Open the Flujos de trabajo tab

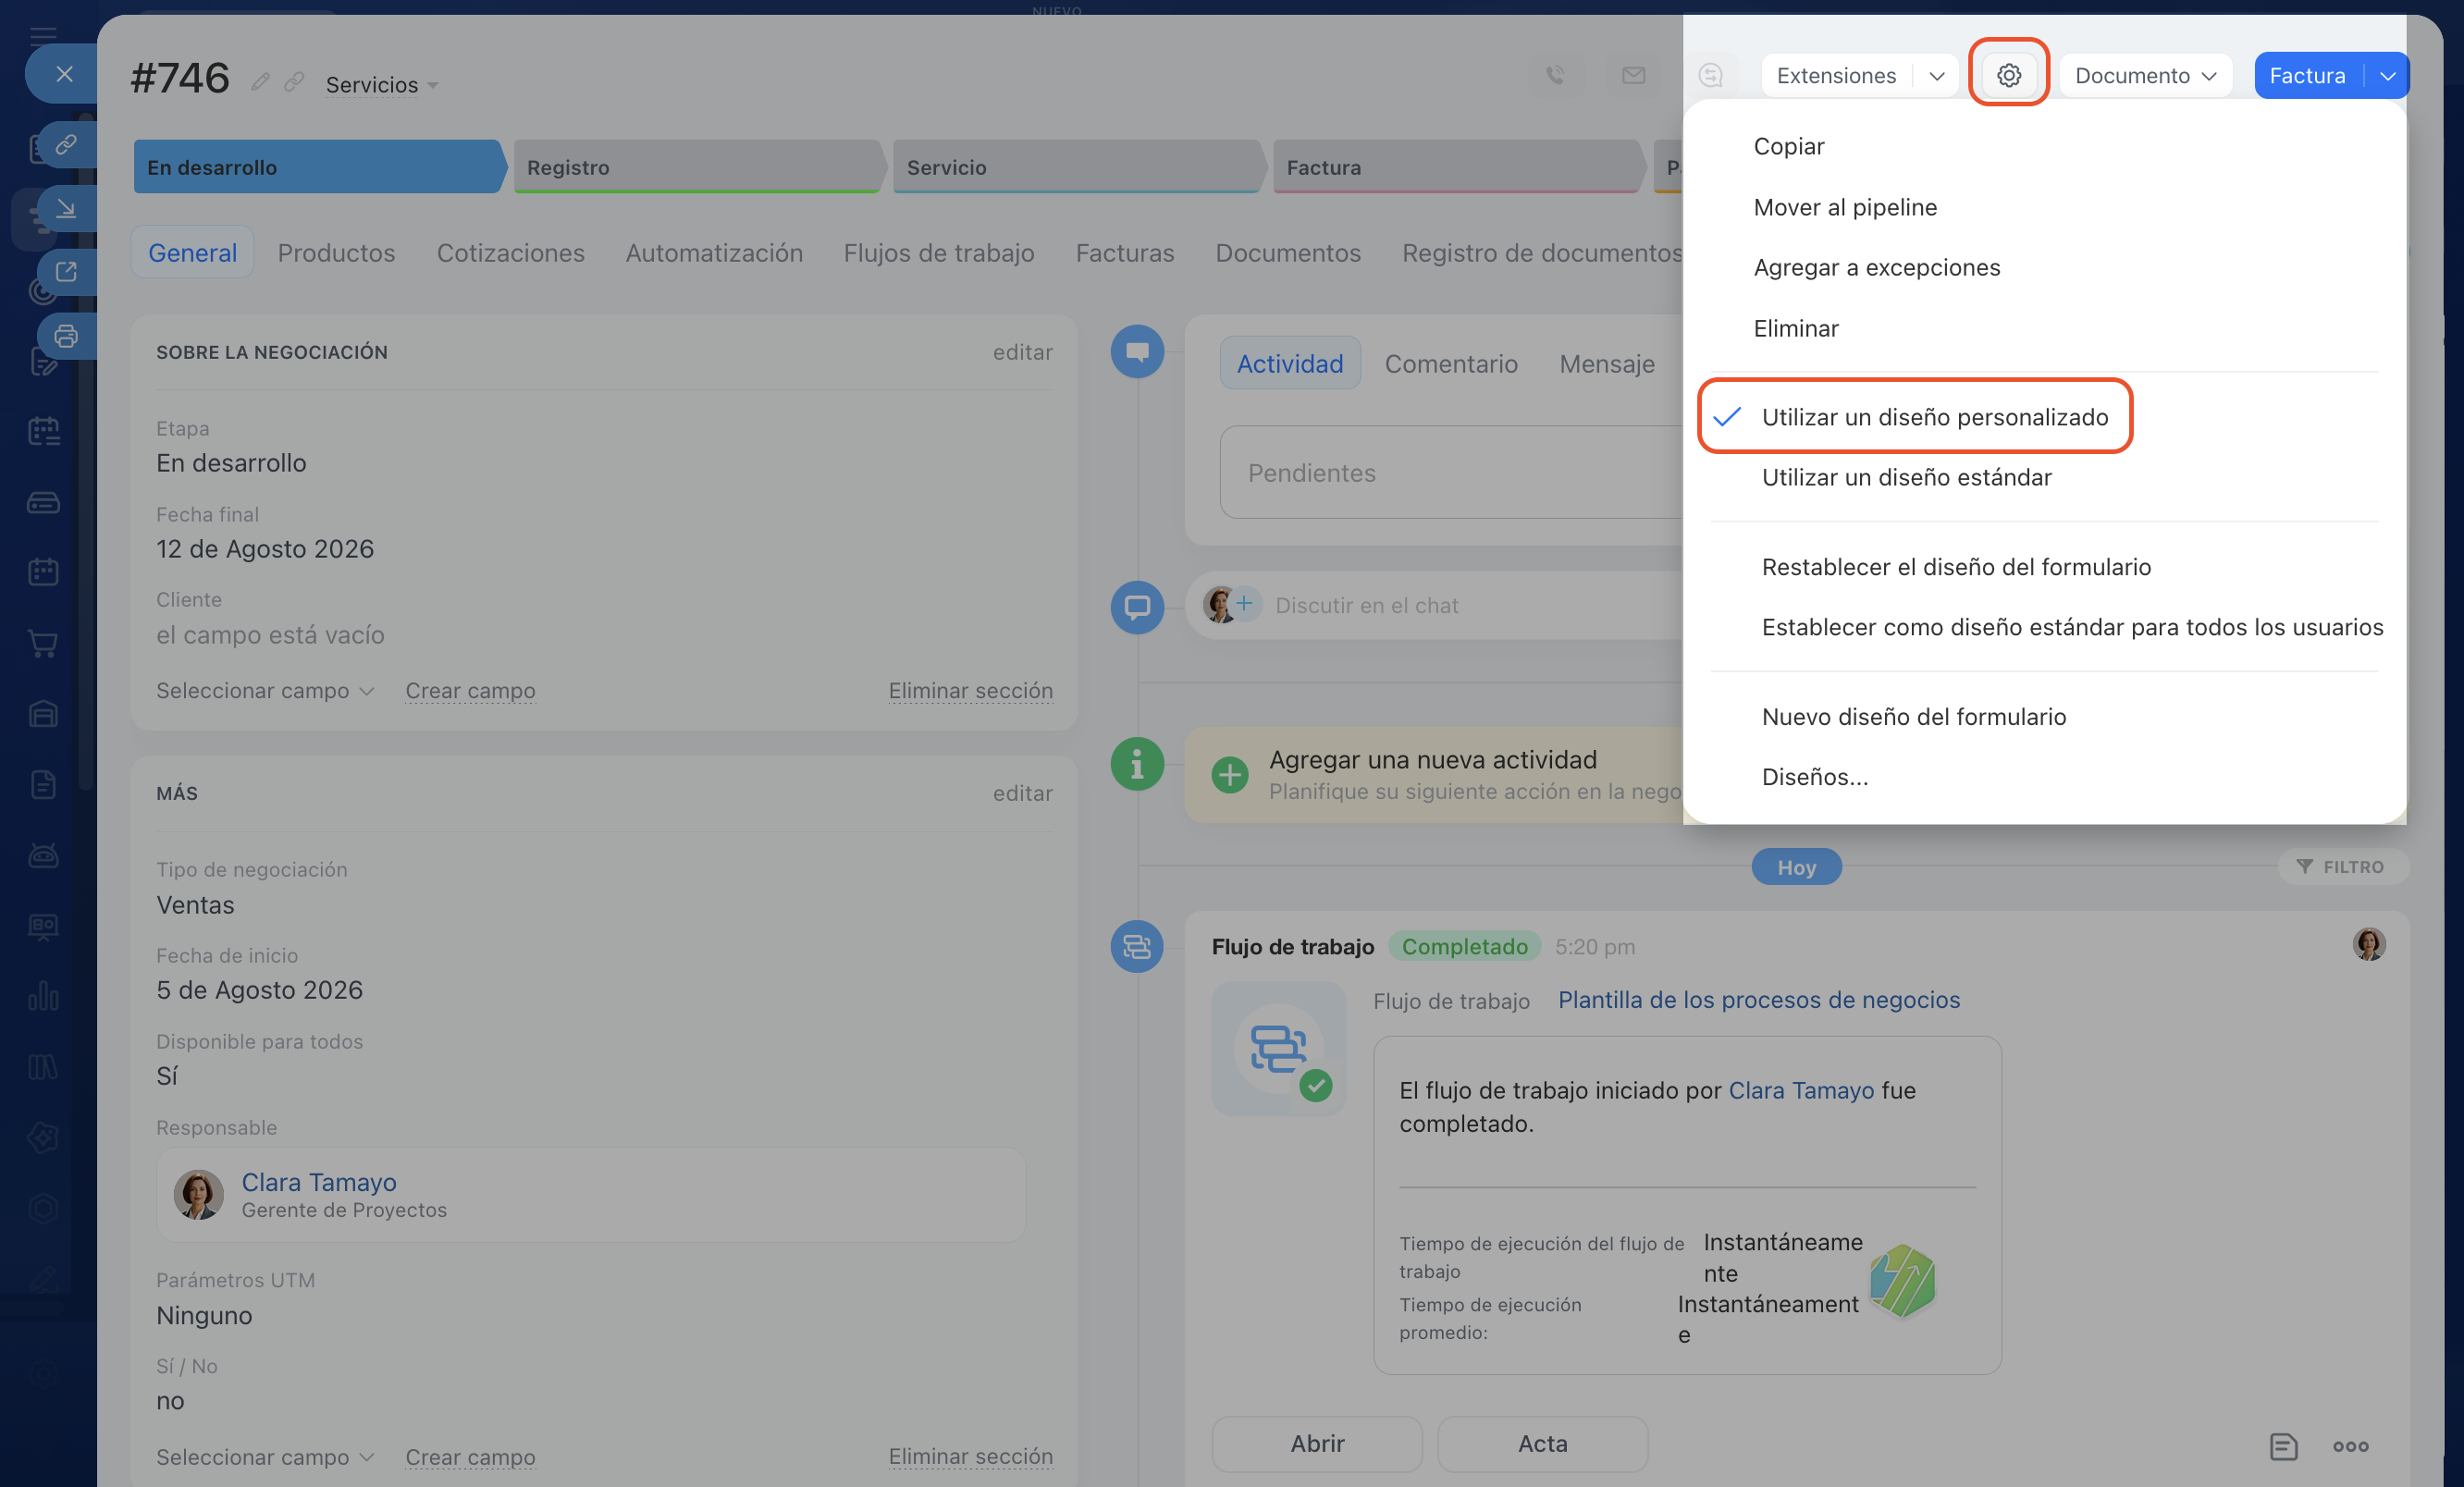tap(939, 253)
